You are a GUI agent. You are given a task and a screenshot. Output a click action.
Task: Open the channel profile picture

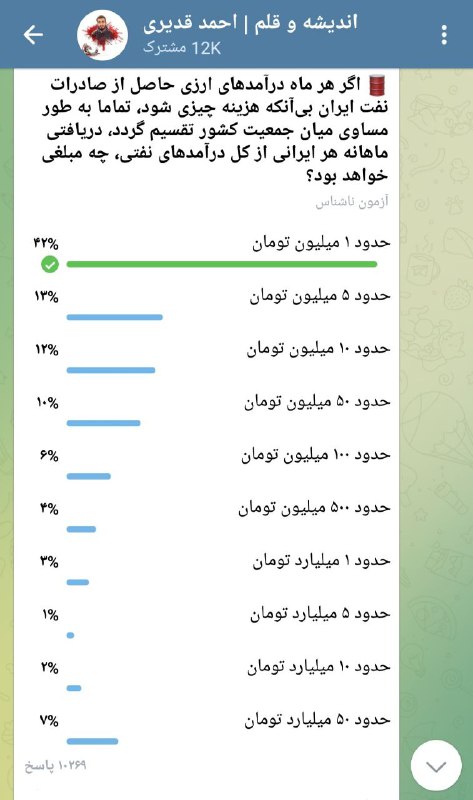pos(102,35)
